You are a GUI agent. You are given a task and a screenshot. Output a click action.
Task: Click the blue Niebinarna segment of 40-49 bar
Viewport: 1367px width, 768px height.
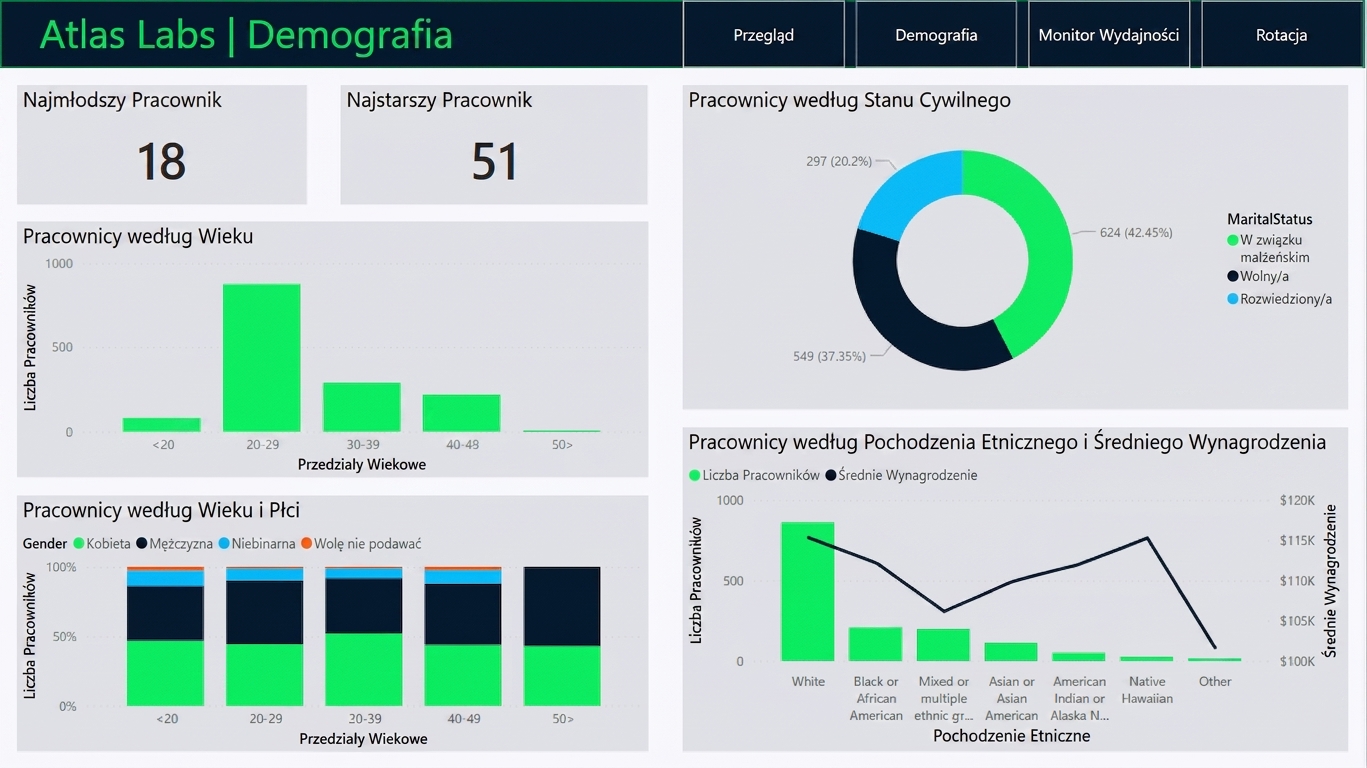click(463, 577)
